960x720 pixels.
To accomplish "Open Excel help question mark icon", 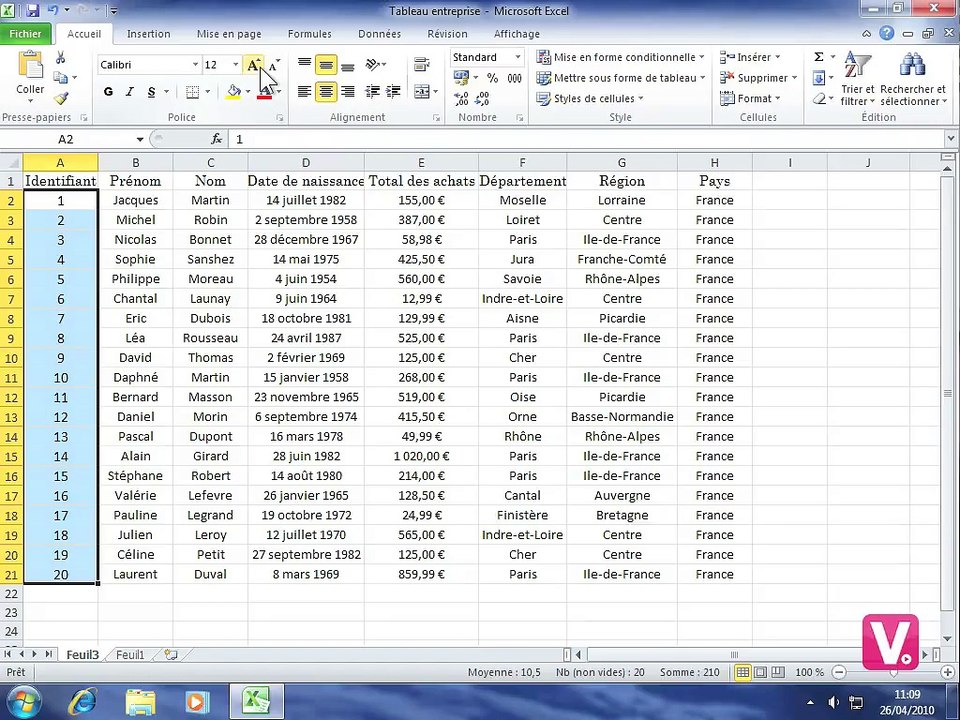I will pos(887,34).
